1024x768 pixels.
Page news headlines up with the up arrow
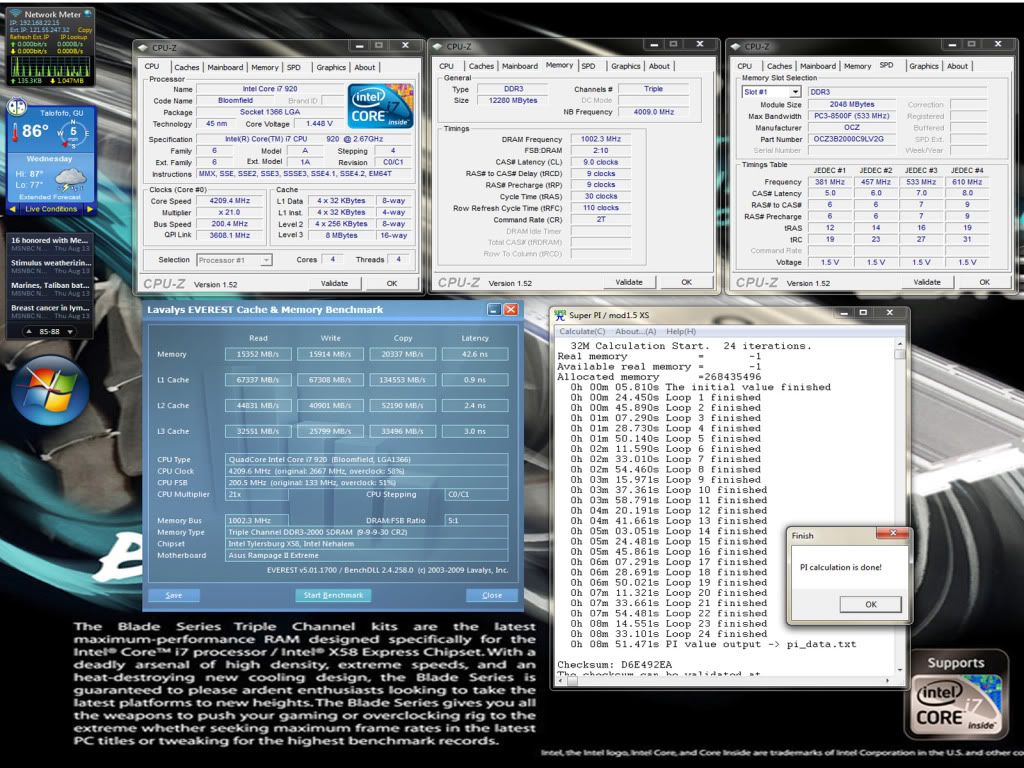[29, 332]
